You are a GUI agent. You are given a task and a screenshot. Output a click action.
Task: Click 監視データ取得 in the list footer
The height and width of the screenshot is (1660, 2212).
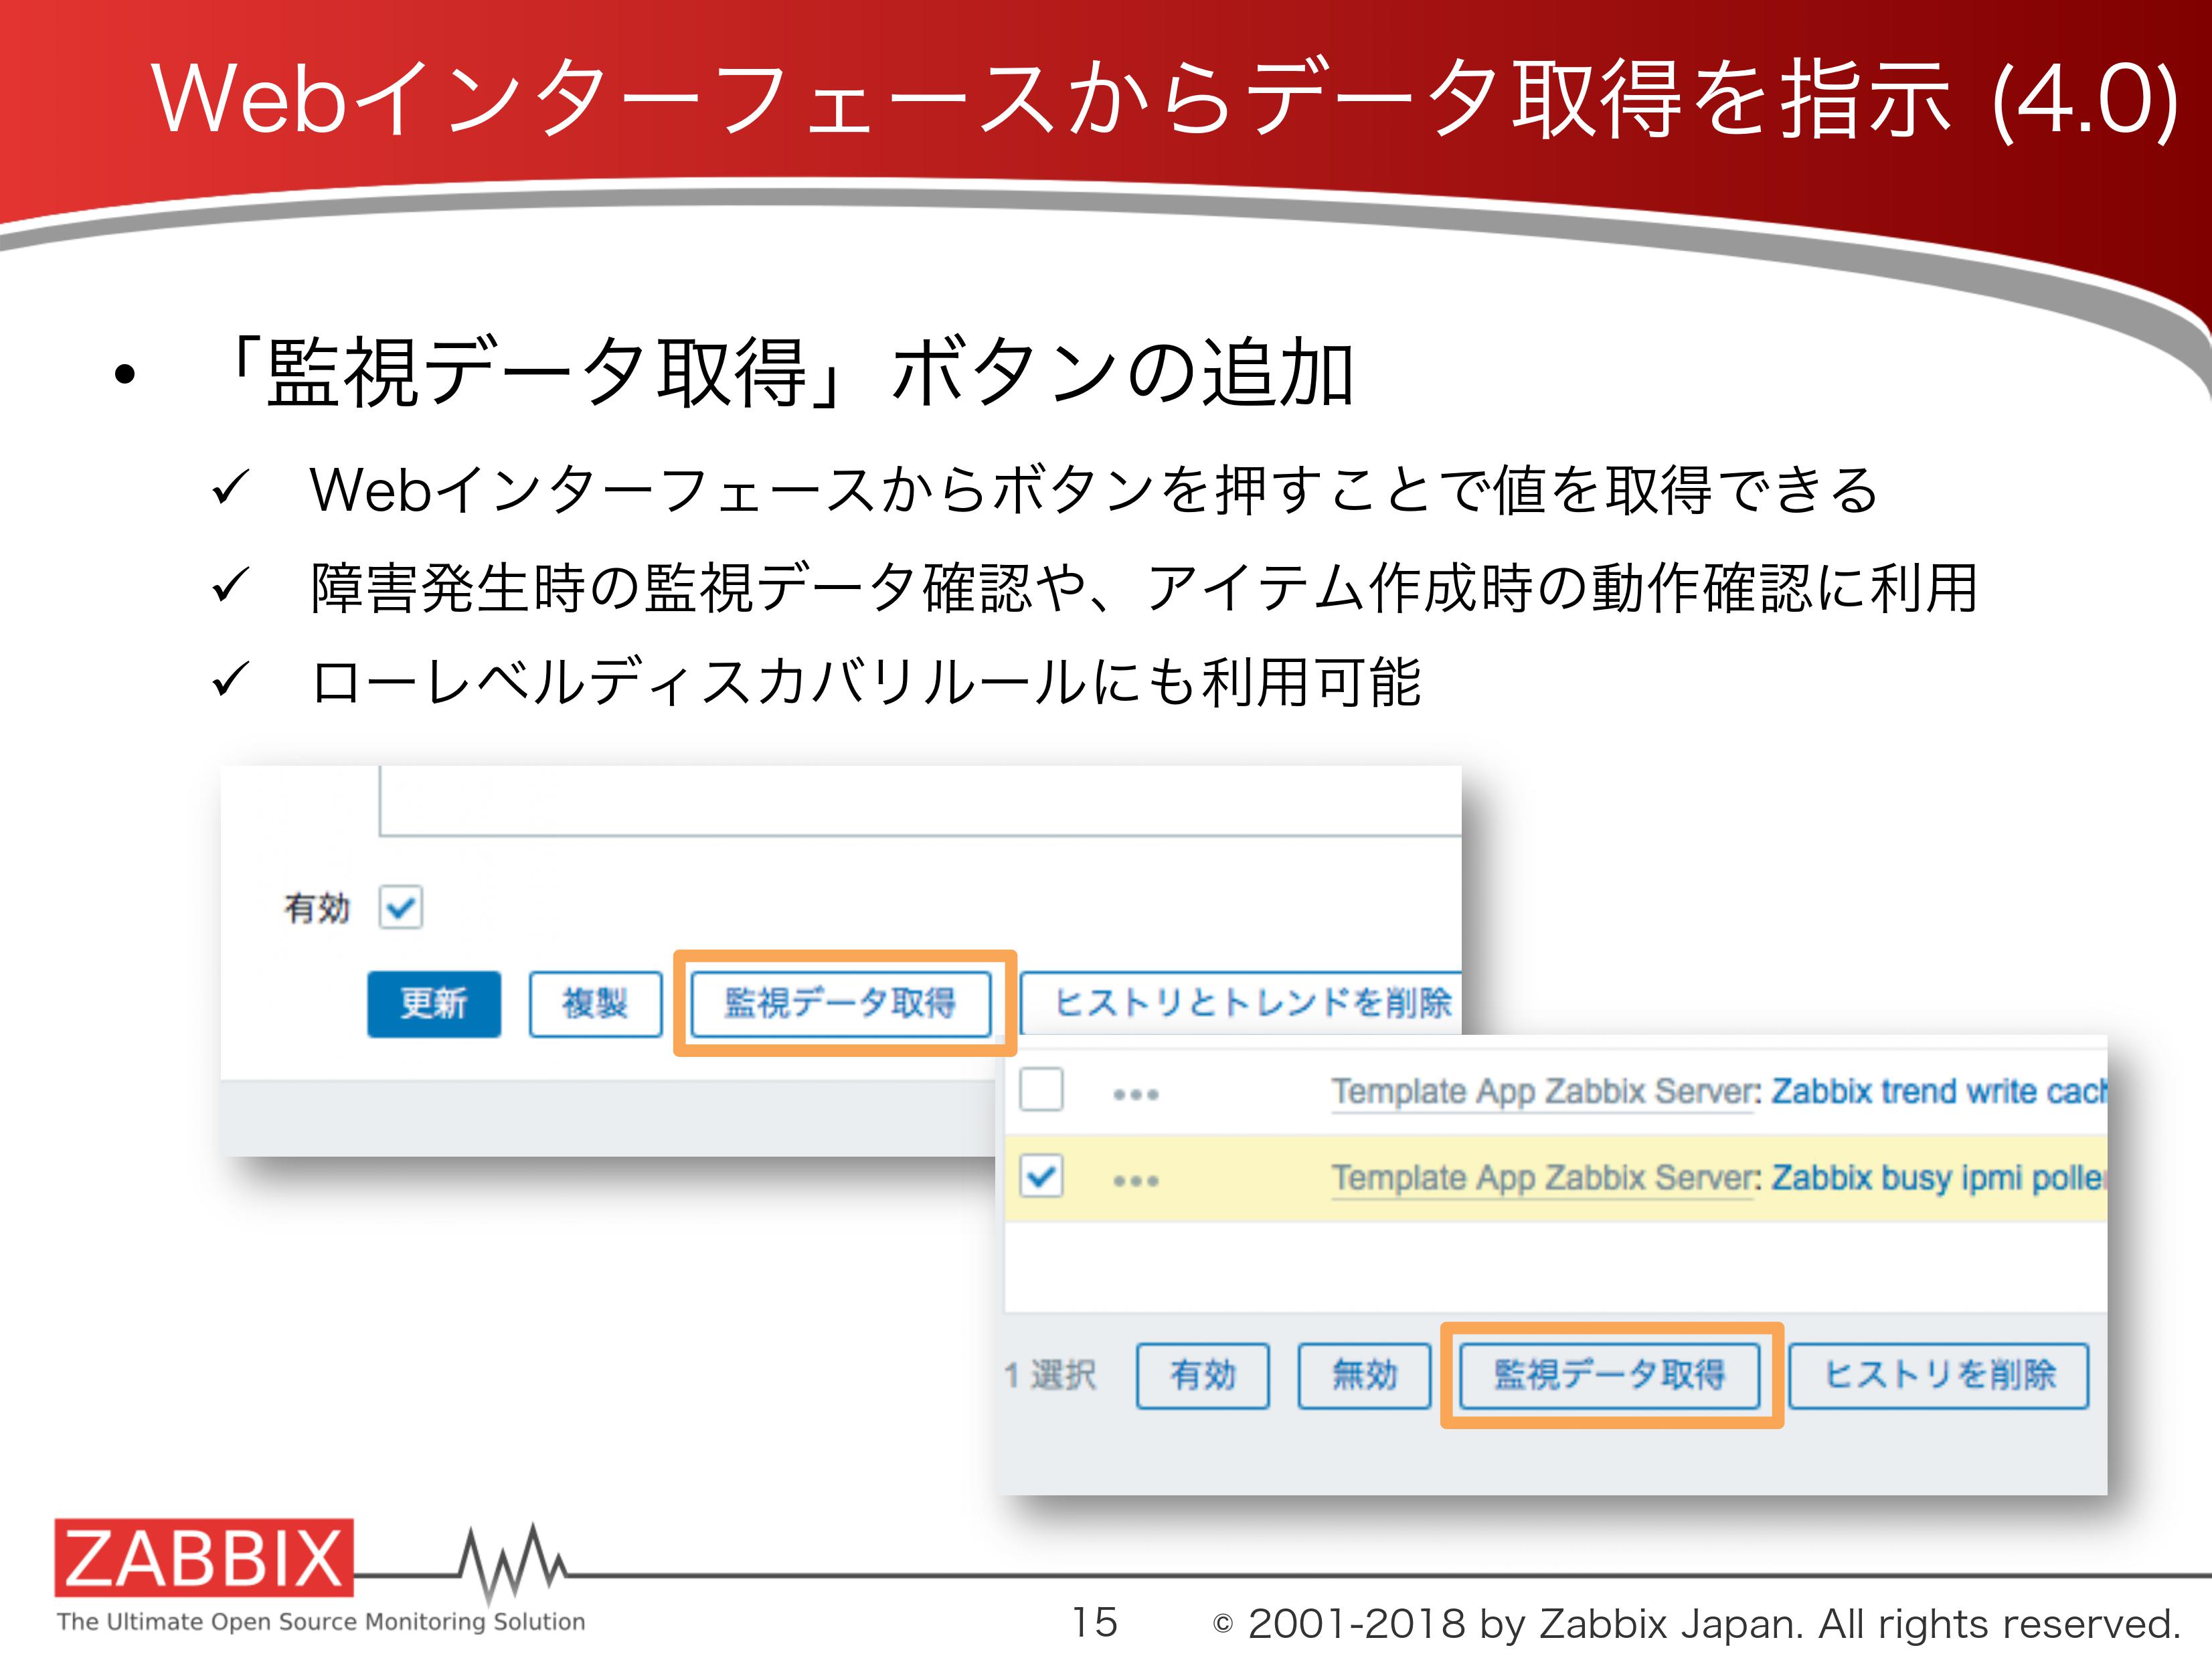click(x=1610, y=1376)
